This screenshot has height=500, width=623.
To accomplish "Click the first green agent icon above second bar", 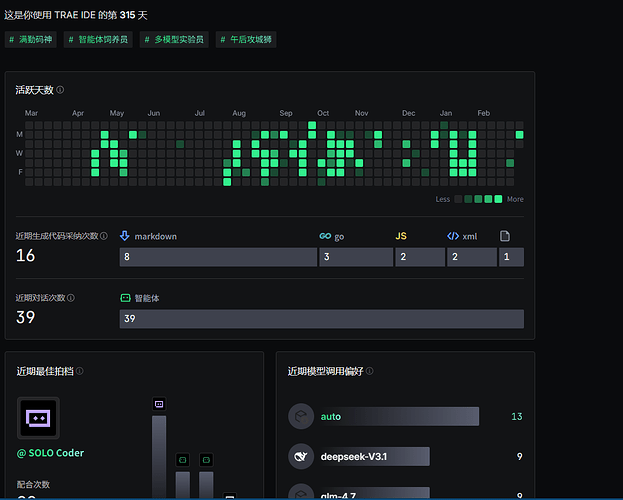I will click(x=183, y=460).
